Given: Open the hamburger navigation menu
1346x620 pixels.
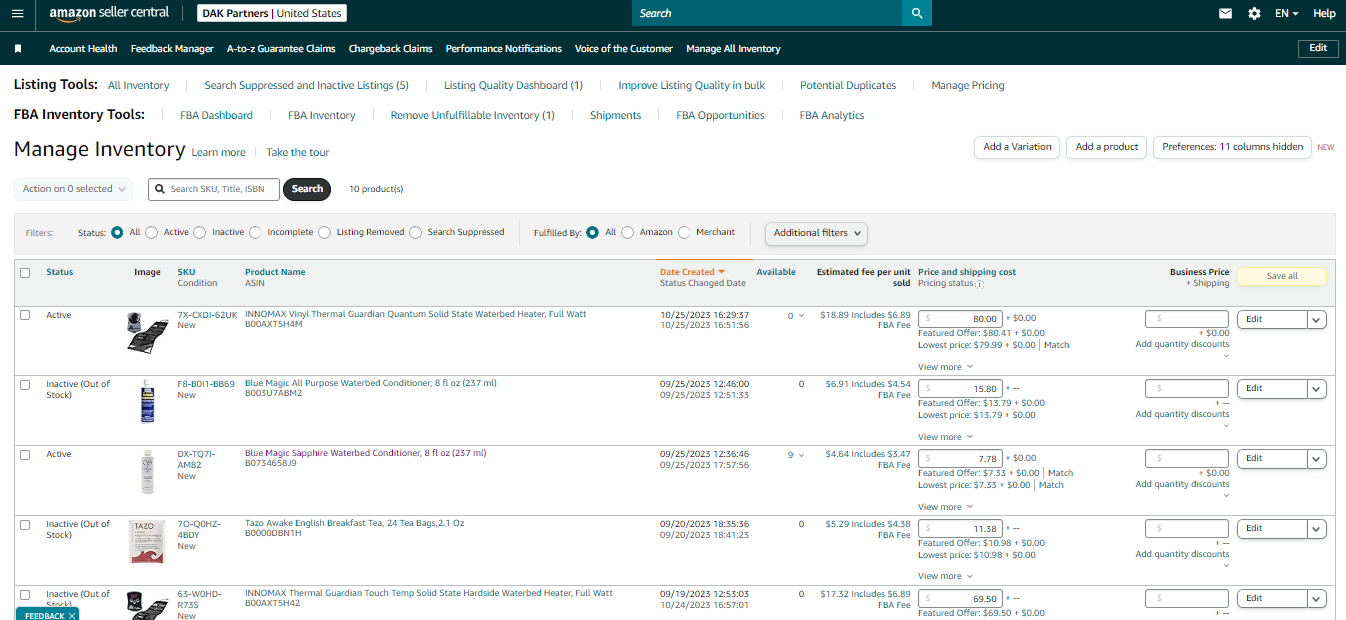Looking at the screenshot, I should pos(17,13).
